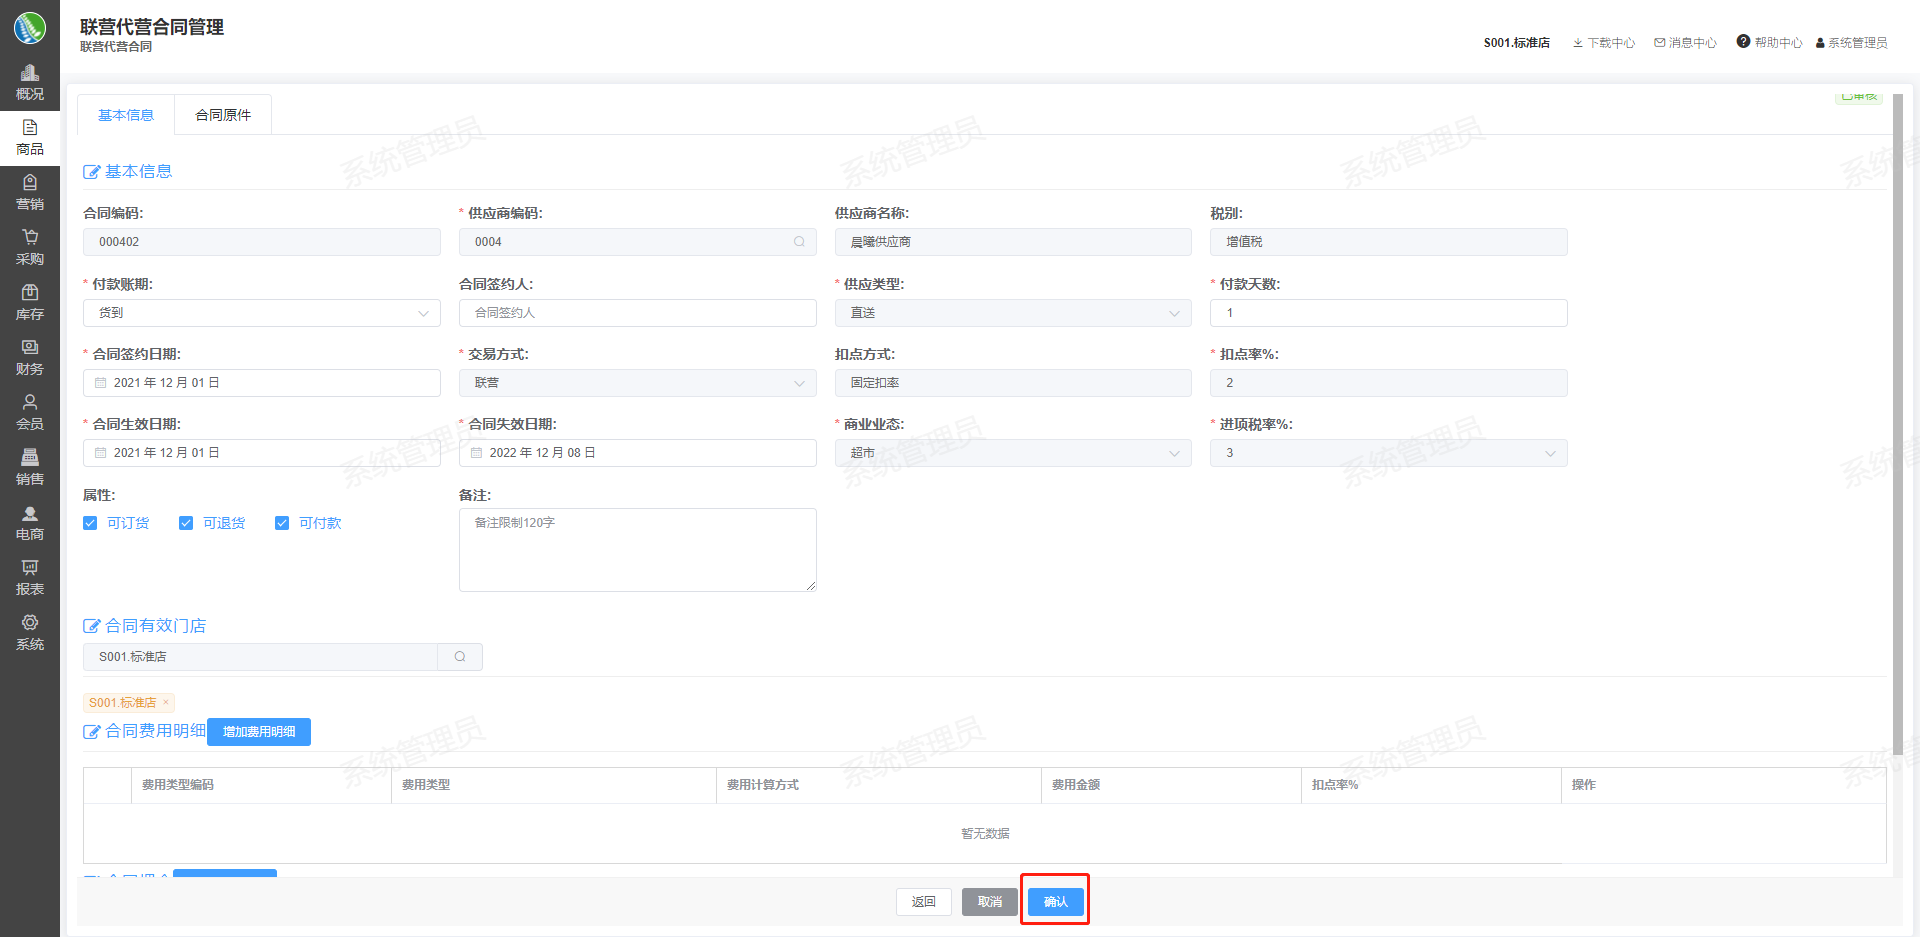Click the 供应商名称 field
The width and height of the screenshot is (1920, 937).
point(1013,242)
